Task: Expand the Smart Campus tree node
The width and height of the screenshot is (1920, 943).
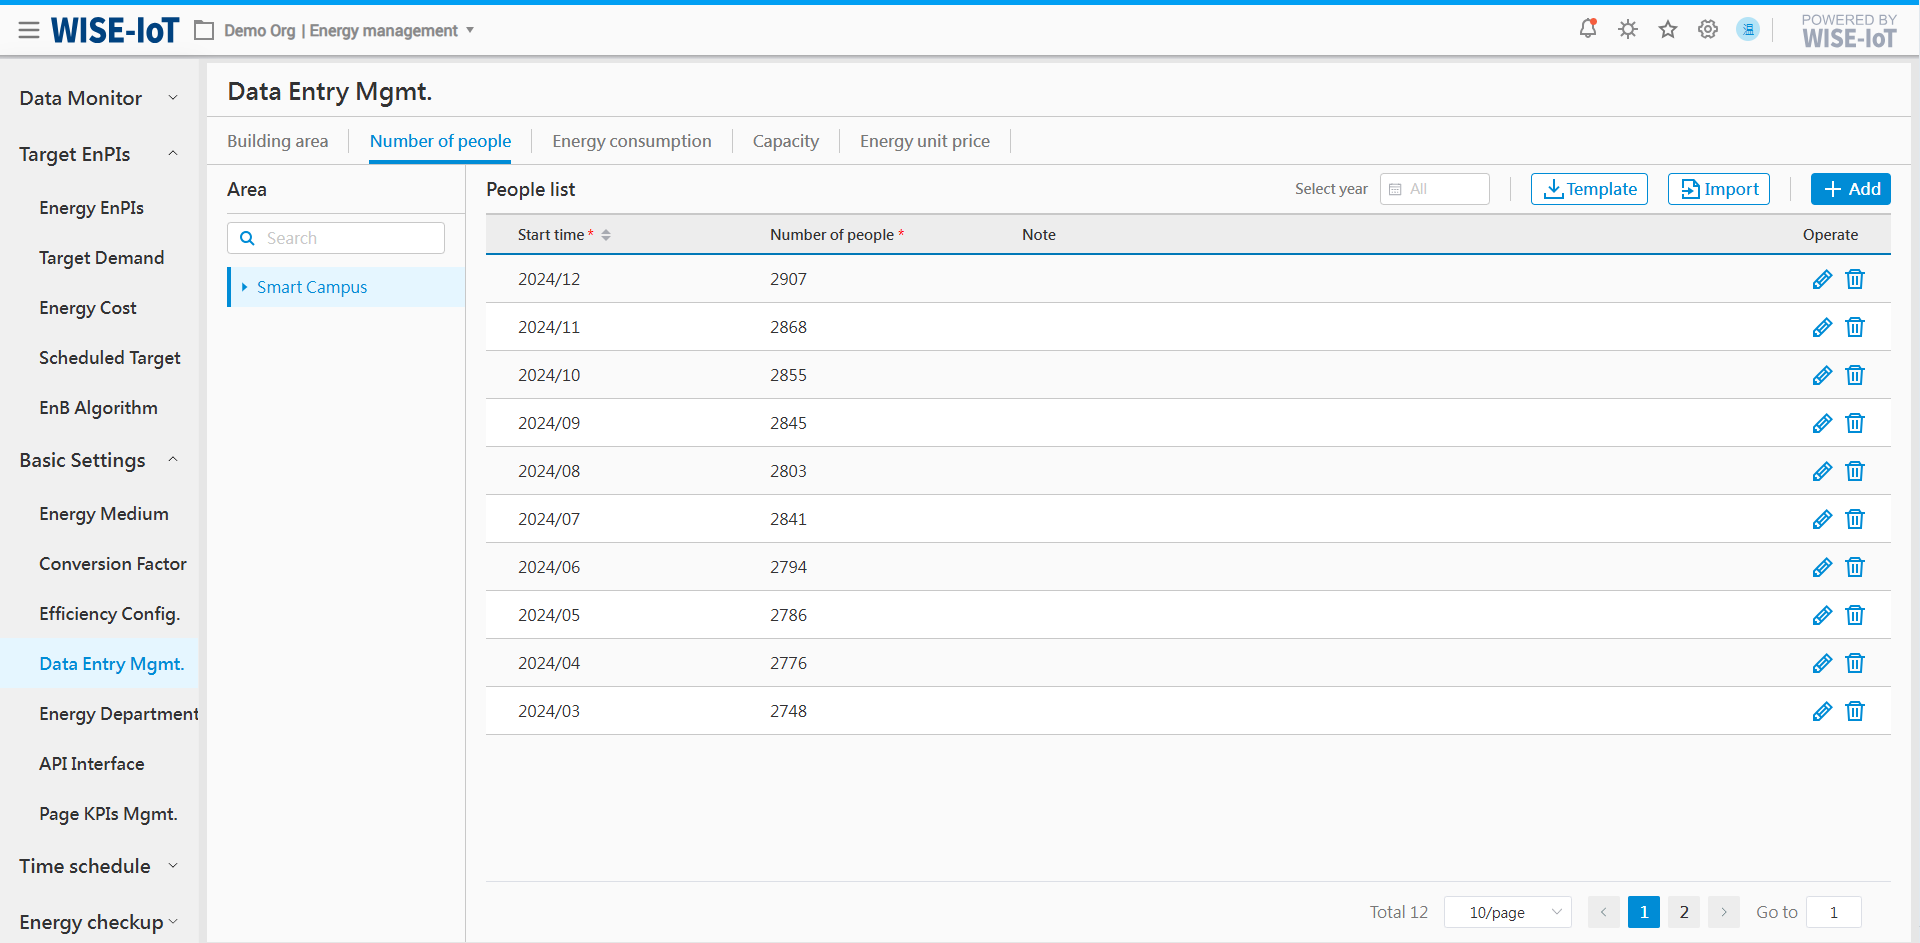Action: [244, 287]
